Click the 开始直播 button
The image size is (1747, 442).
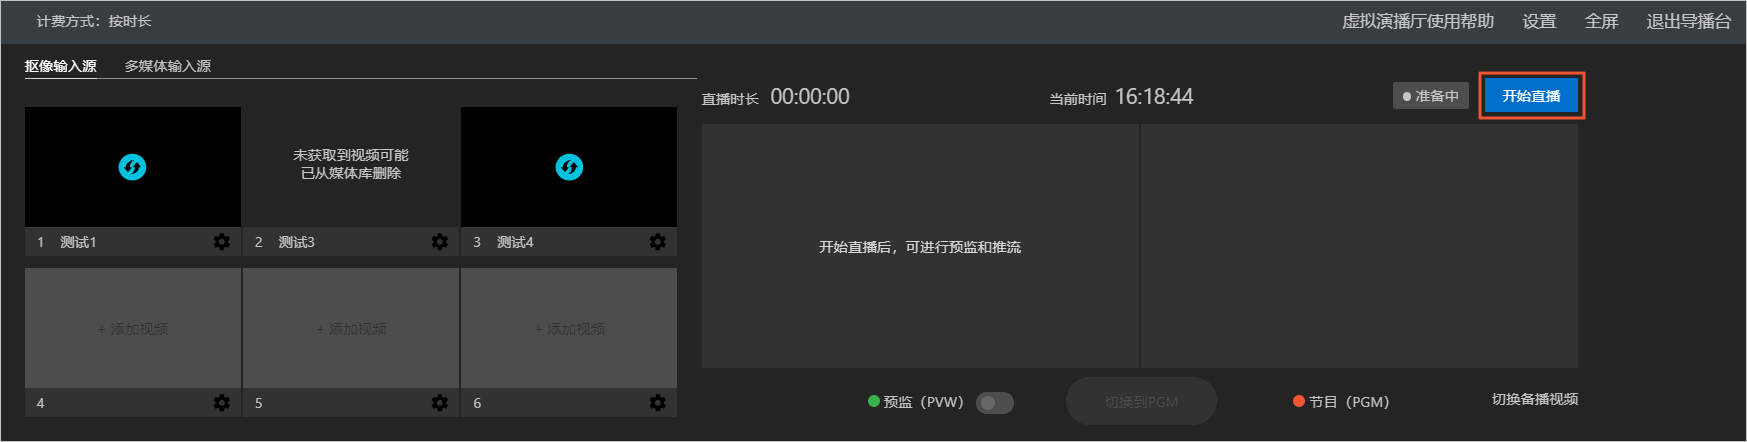[x=1531, y=96]
